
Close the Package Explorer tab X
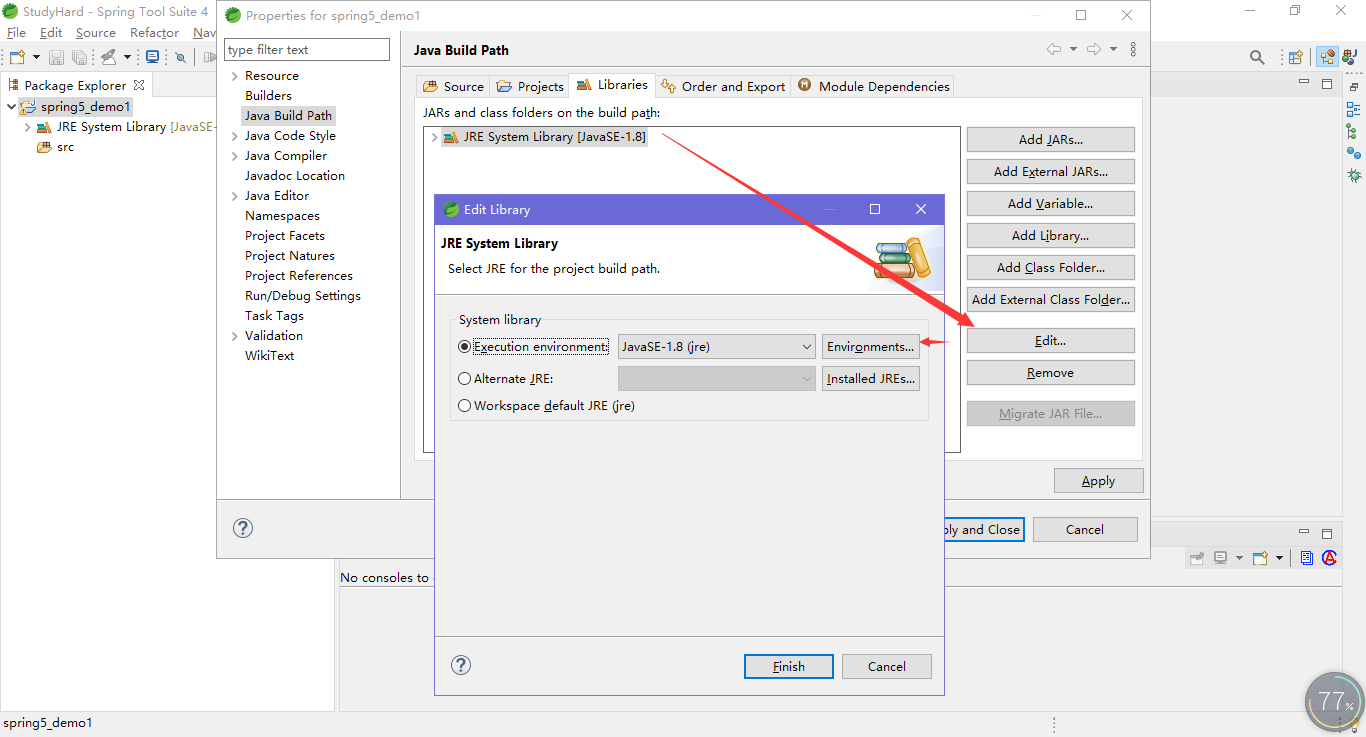pyautogui.click(x=139, y=85)
